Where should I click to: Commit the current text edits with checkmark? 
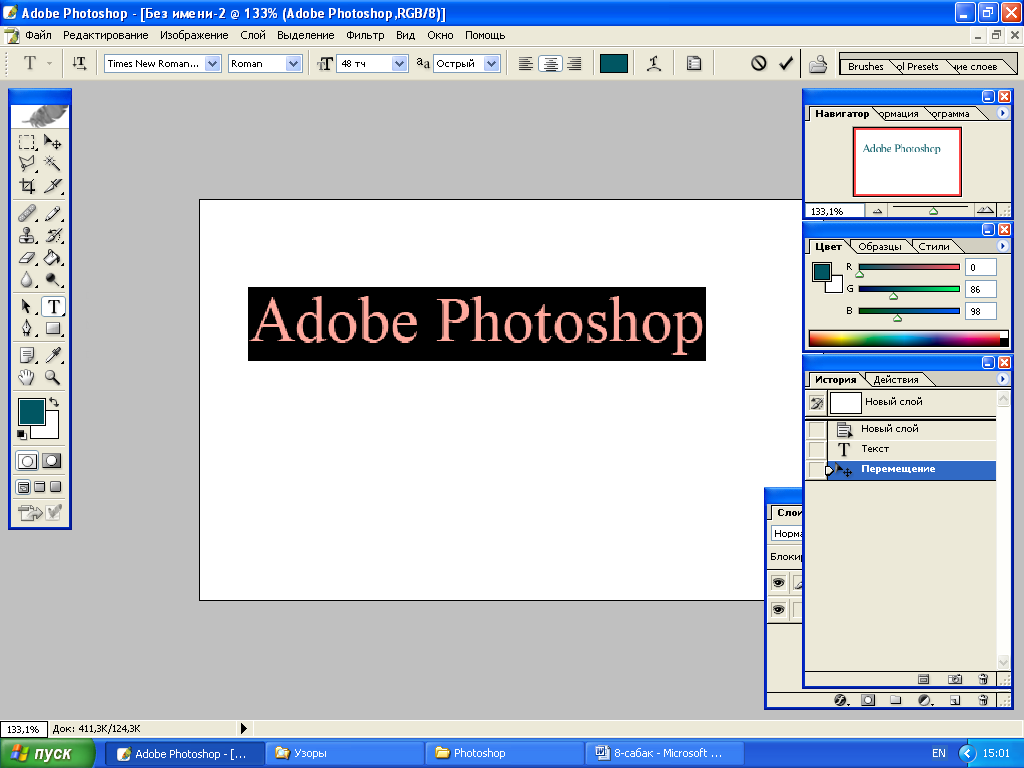[786, 63]
